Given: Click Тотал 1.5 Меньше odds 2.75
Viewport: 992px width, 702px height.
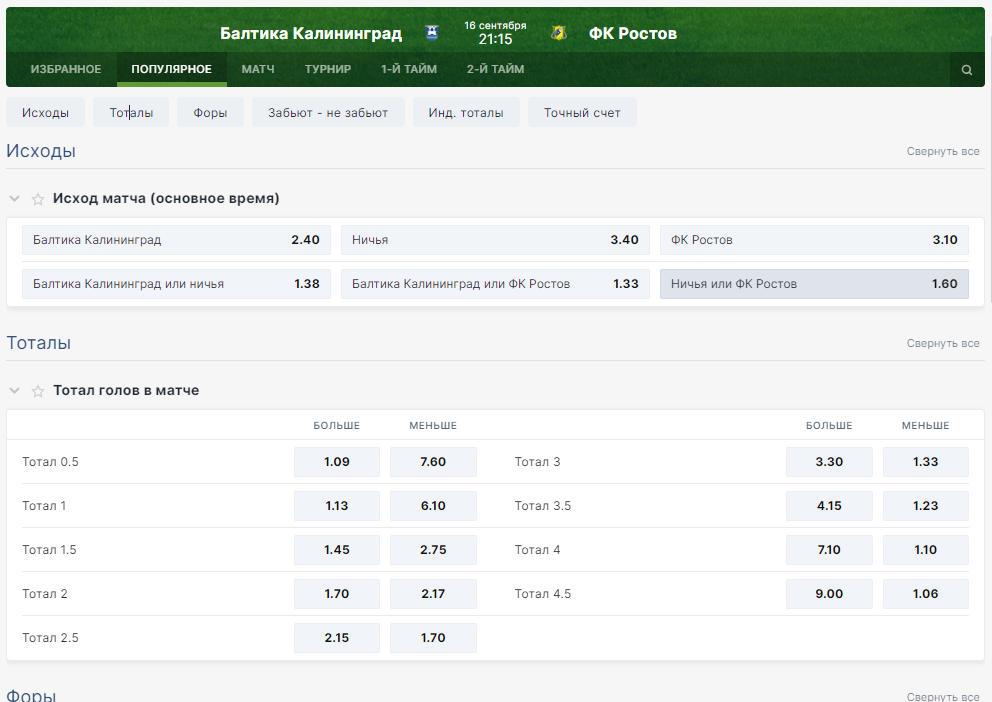Looking at the screenshot, I should 433,550.
